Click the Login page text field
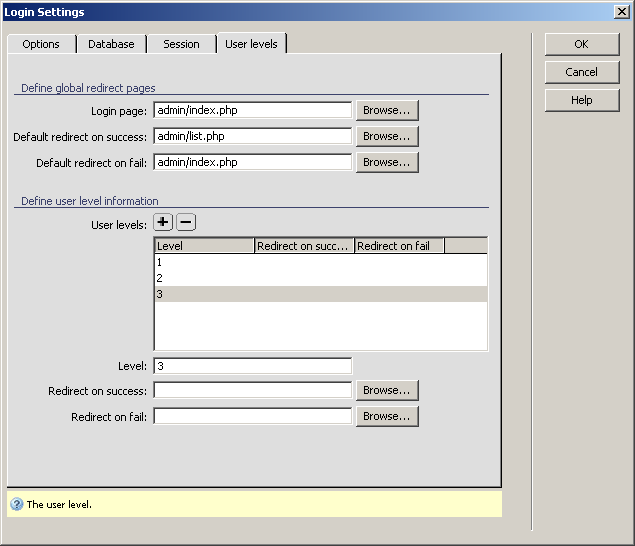This screenshot has height=546, width=635. point(252,110)
